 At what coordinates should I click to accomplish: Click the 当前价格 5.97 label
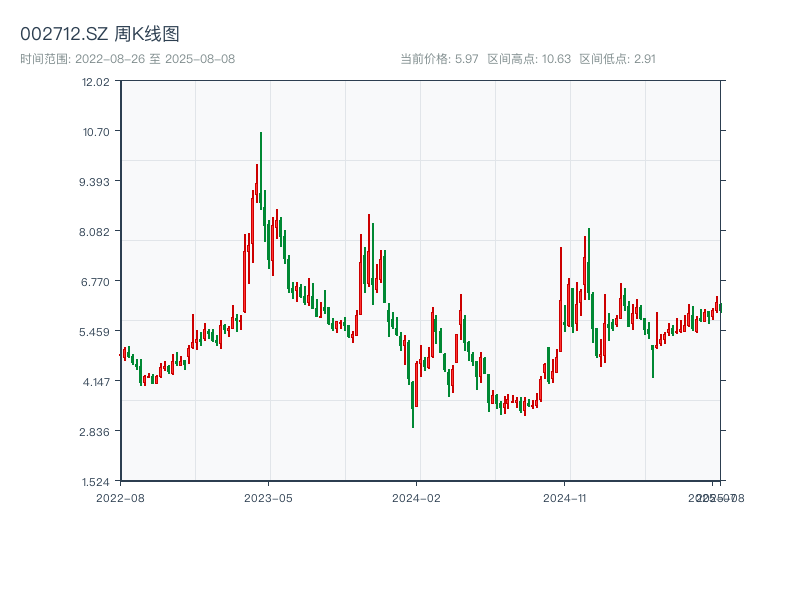coord(439,59)
